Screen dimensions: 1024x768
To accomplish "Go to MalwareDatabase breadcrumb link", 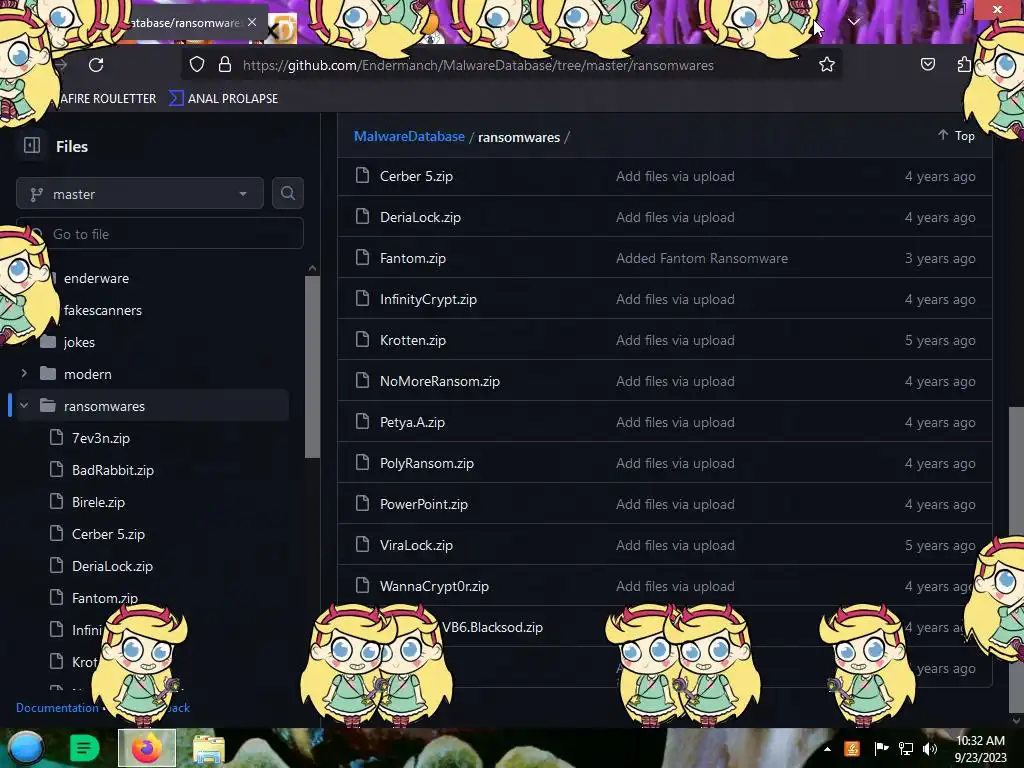I will (409, 136).
